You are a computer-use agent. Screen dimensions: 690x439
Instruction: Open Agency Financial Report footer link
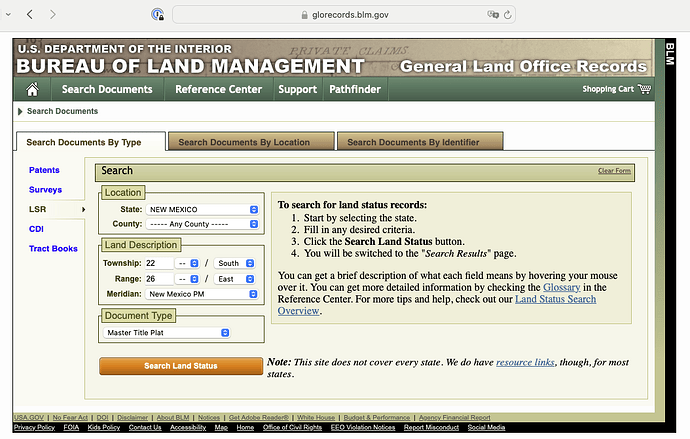(x=455, y=417)
